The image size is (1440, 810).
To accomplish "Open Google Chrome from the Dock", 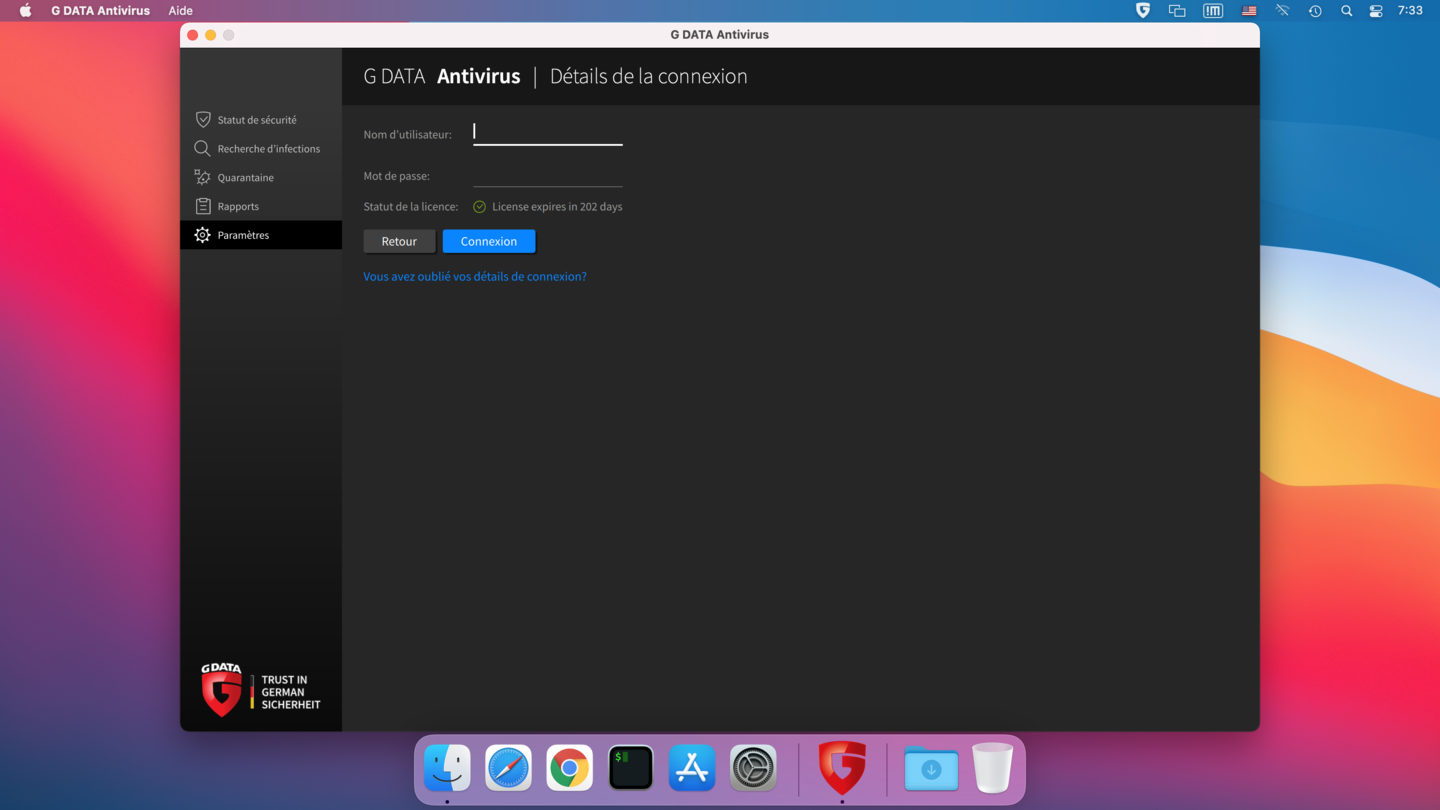I will click(569, 768).
